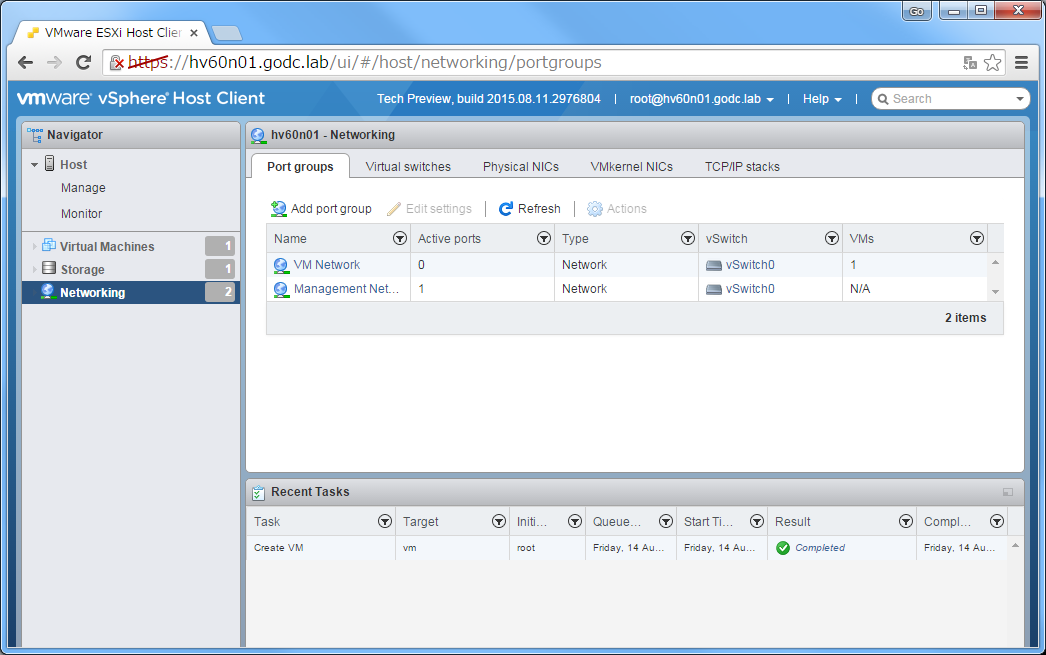Select Monitor under Host in Navigator

(81, 214)
